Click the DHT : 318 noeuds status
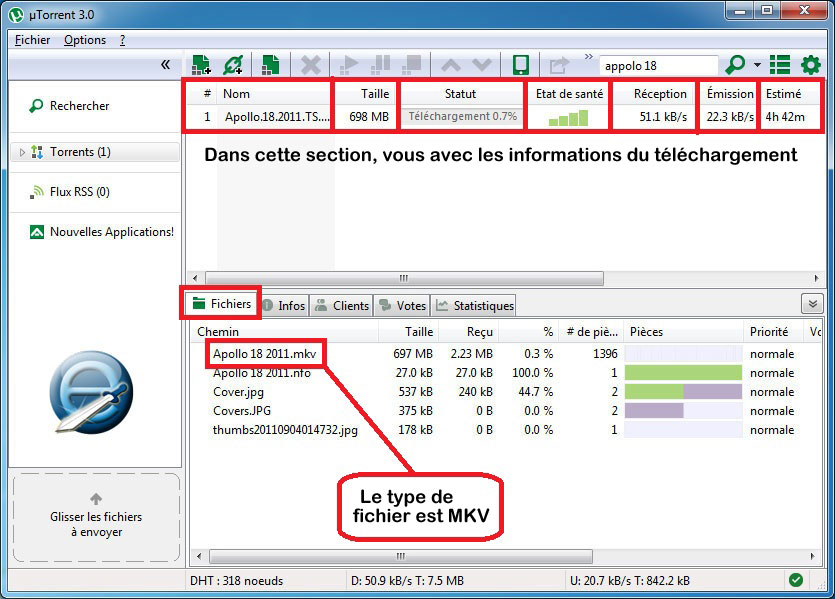This screenshot has height=599, width=835. click(x=236, y=581)
